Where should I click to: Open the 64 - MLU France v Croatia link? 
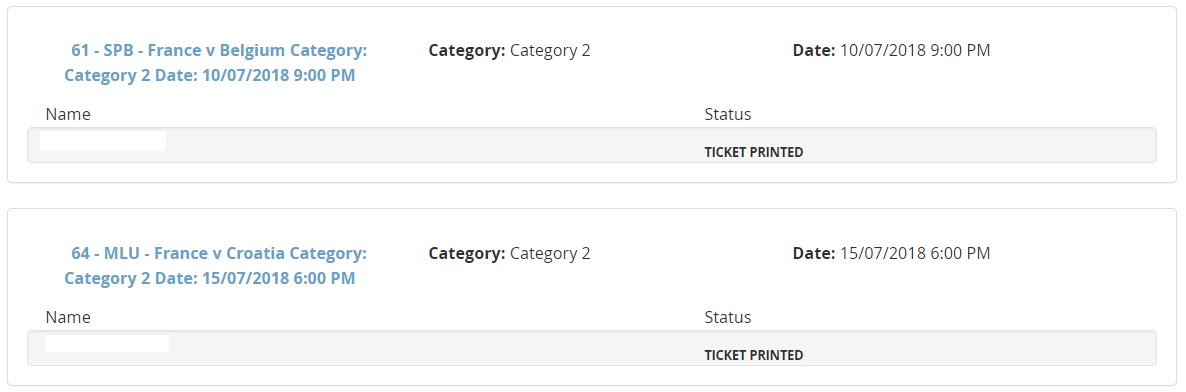click(216, 266)
